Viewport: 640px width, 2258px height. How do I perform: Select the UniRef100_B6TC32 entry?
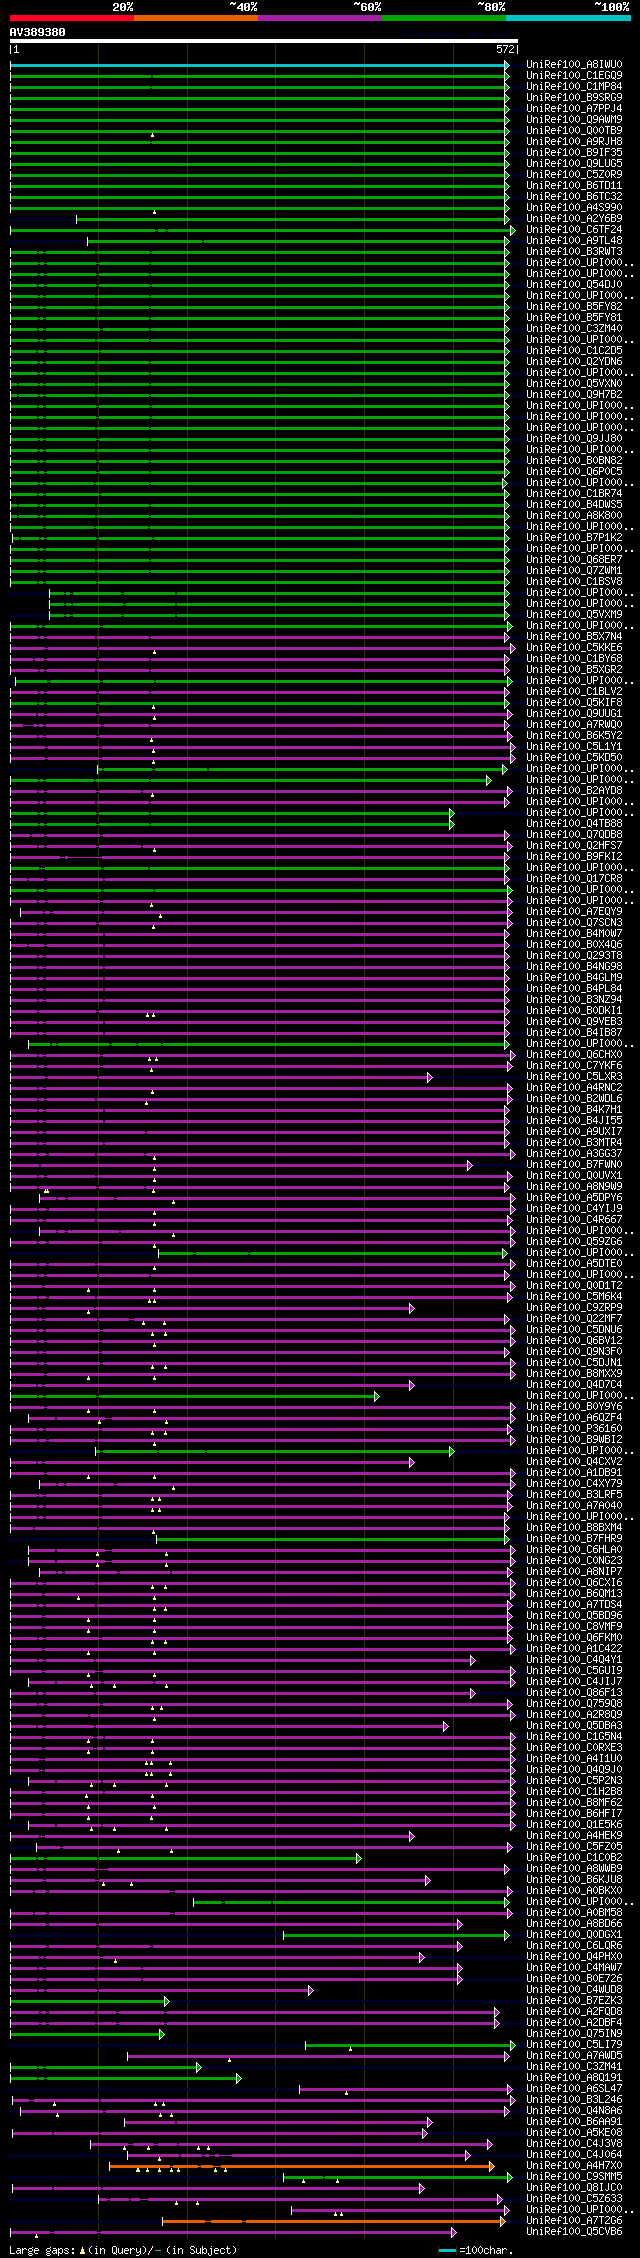[x=574, y=197]
